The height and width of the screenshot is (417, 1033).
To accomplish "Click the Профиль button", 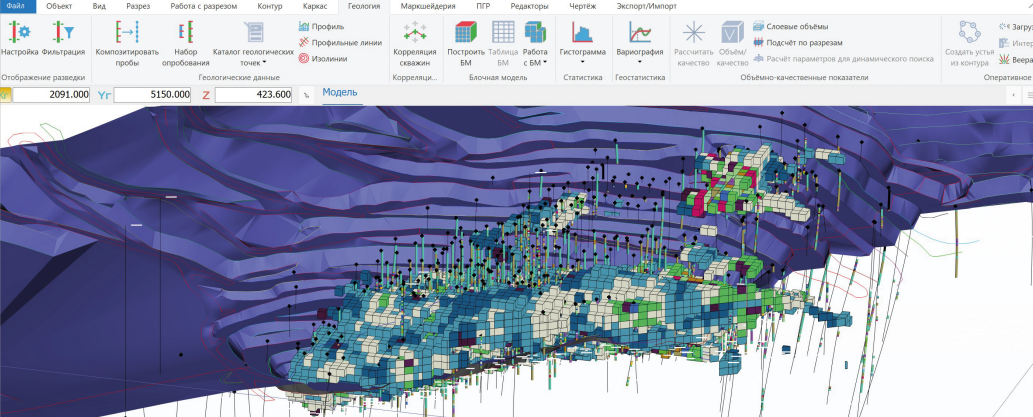I will tap(321, 26).
